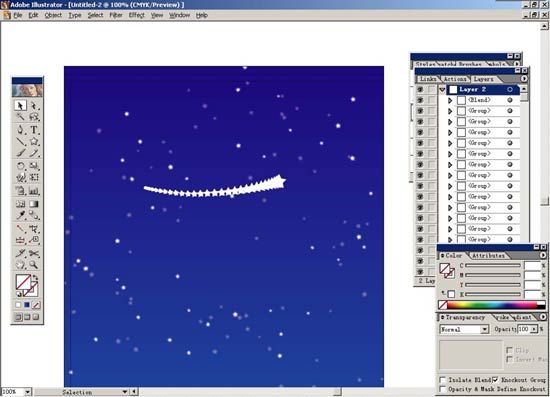Select the Paintbrush tool

tap(20, 153)
